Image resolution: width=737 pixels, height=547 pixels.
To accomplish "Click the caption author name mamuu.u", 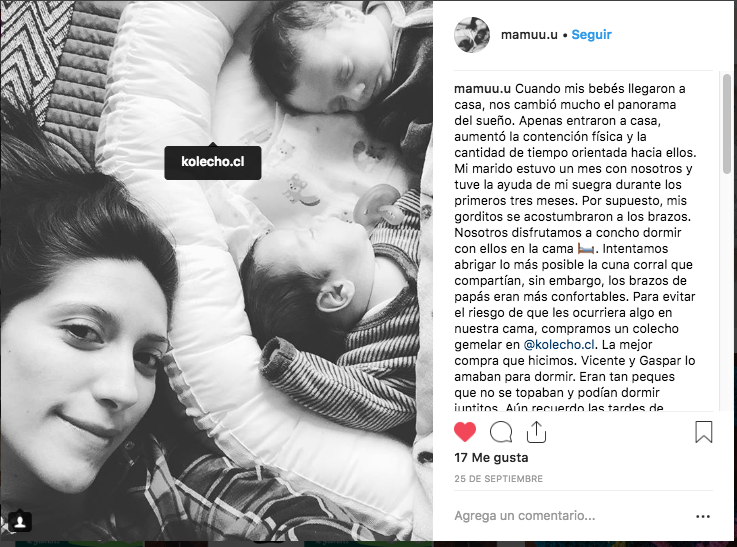I will click(x=482, y=89).
